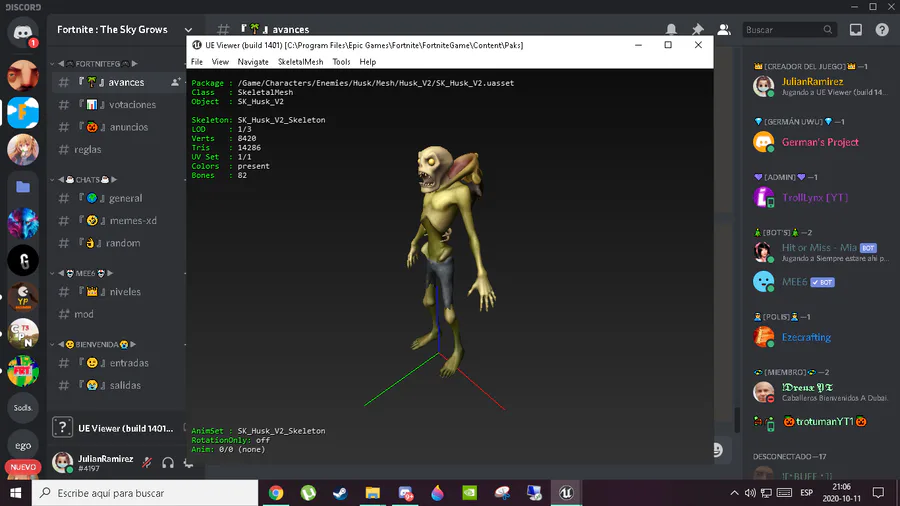Screen dimensions: 900x506
Task: Click JulianRamirez avatar in user panel
Action: [x=62, y=462]
